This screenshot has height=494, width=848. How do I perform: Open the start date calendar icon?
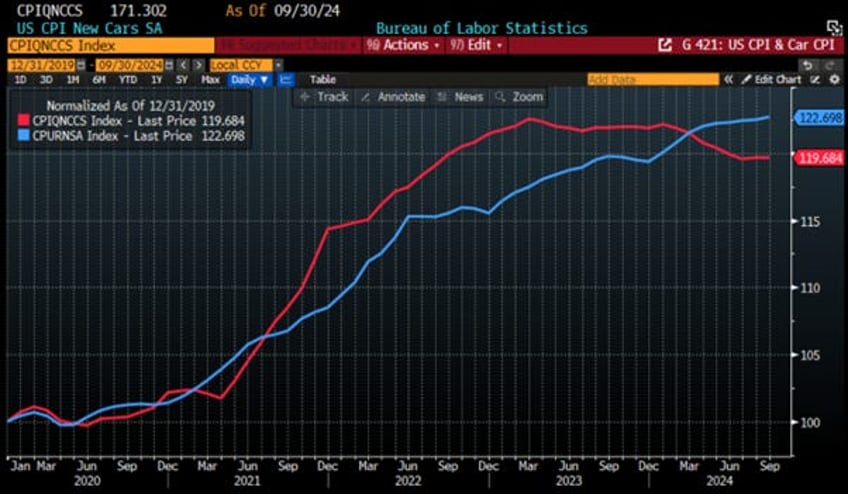point(81,65)
